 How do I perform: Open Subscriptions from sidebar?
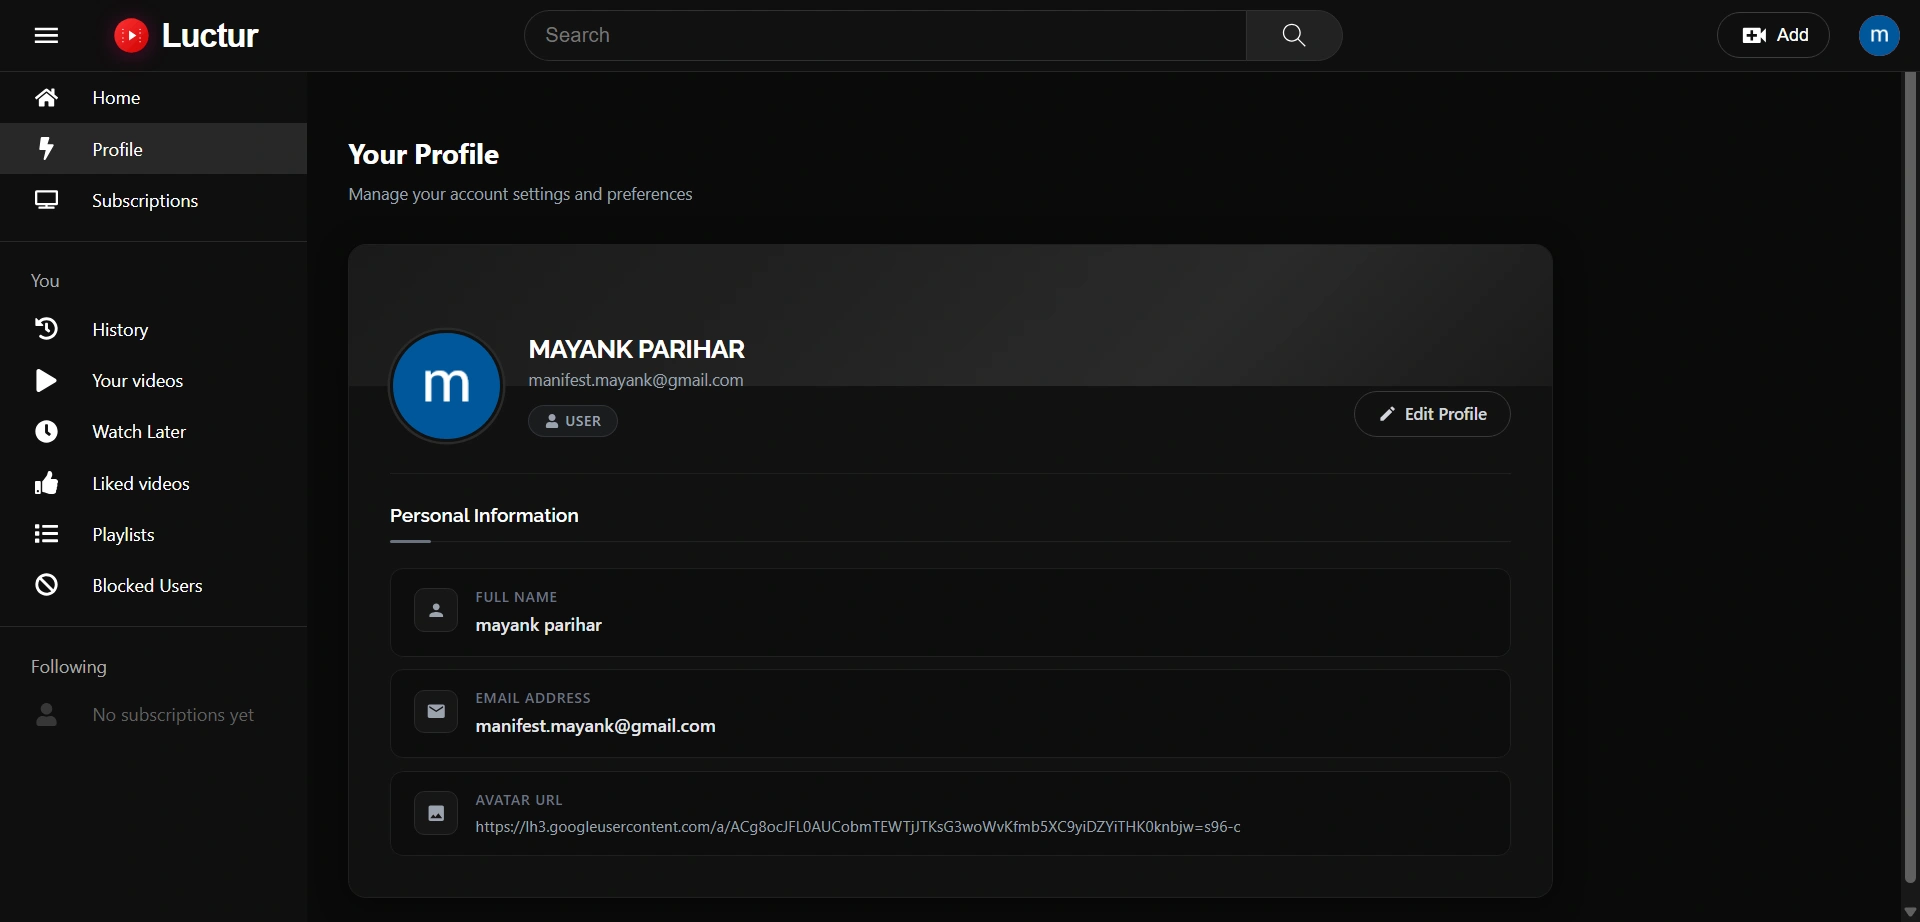144,201
